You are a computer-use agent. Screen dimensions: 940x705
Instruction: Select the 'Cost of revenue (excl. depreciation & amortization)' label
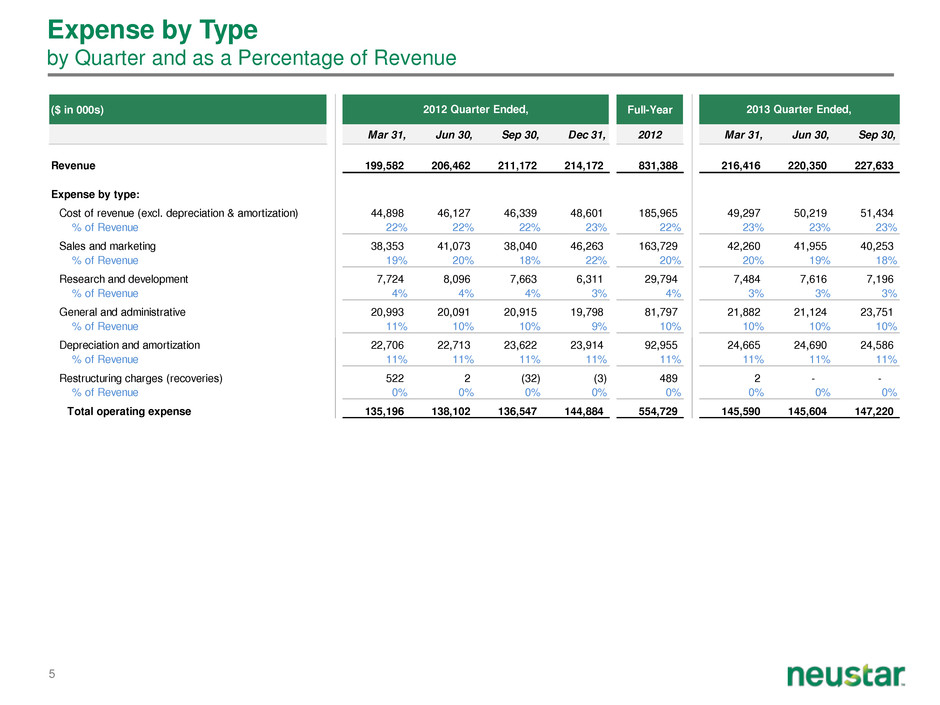click(179, 213)
